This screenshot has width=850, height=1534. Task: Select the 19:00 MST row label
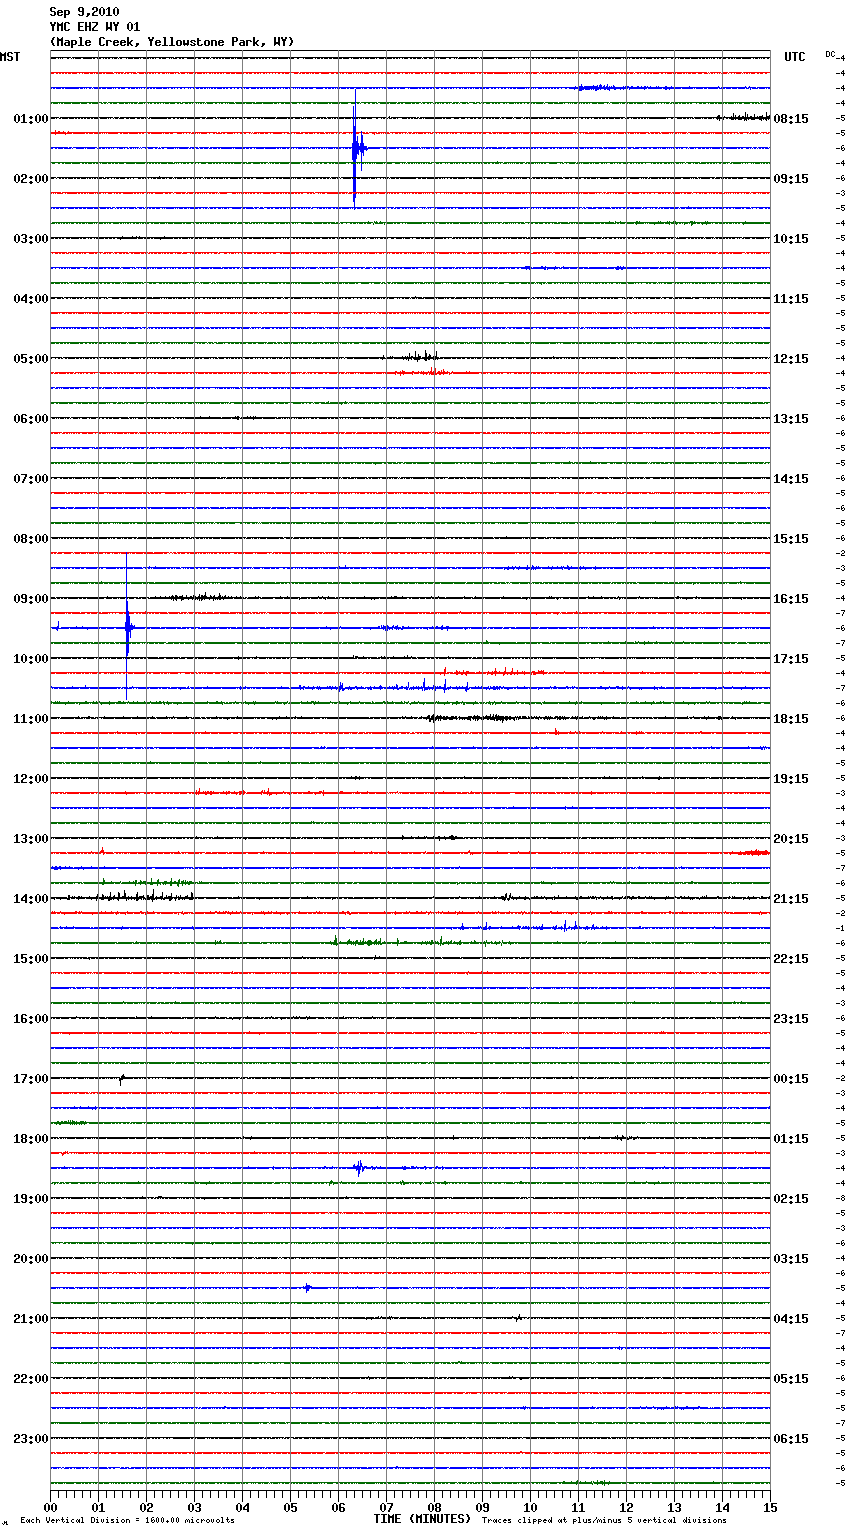pos(30,1199)
